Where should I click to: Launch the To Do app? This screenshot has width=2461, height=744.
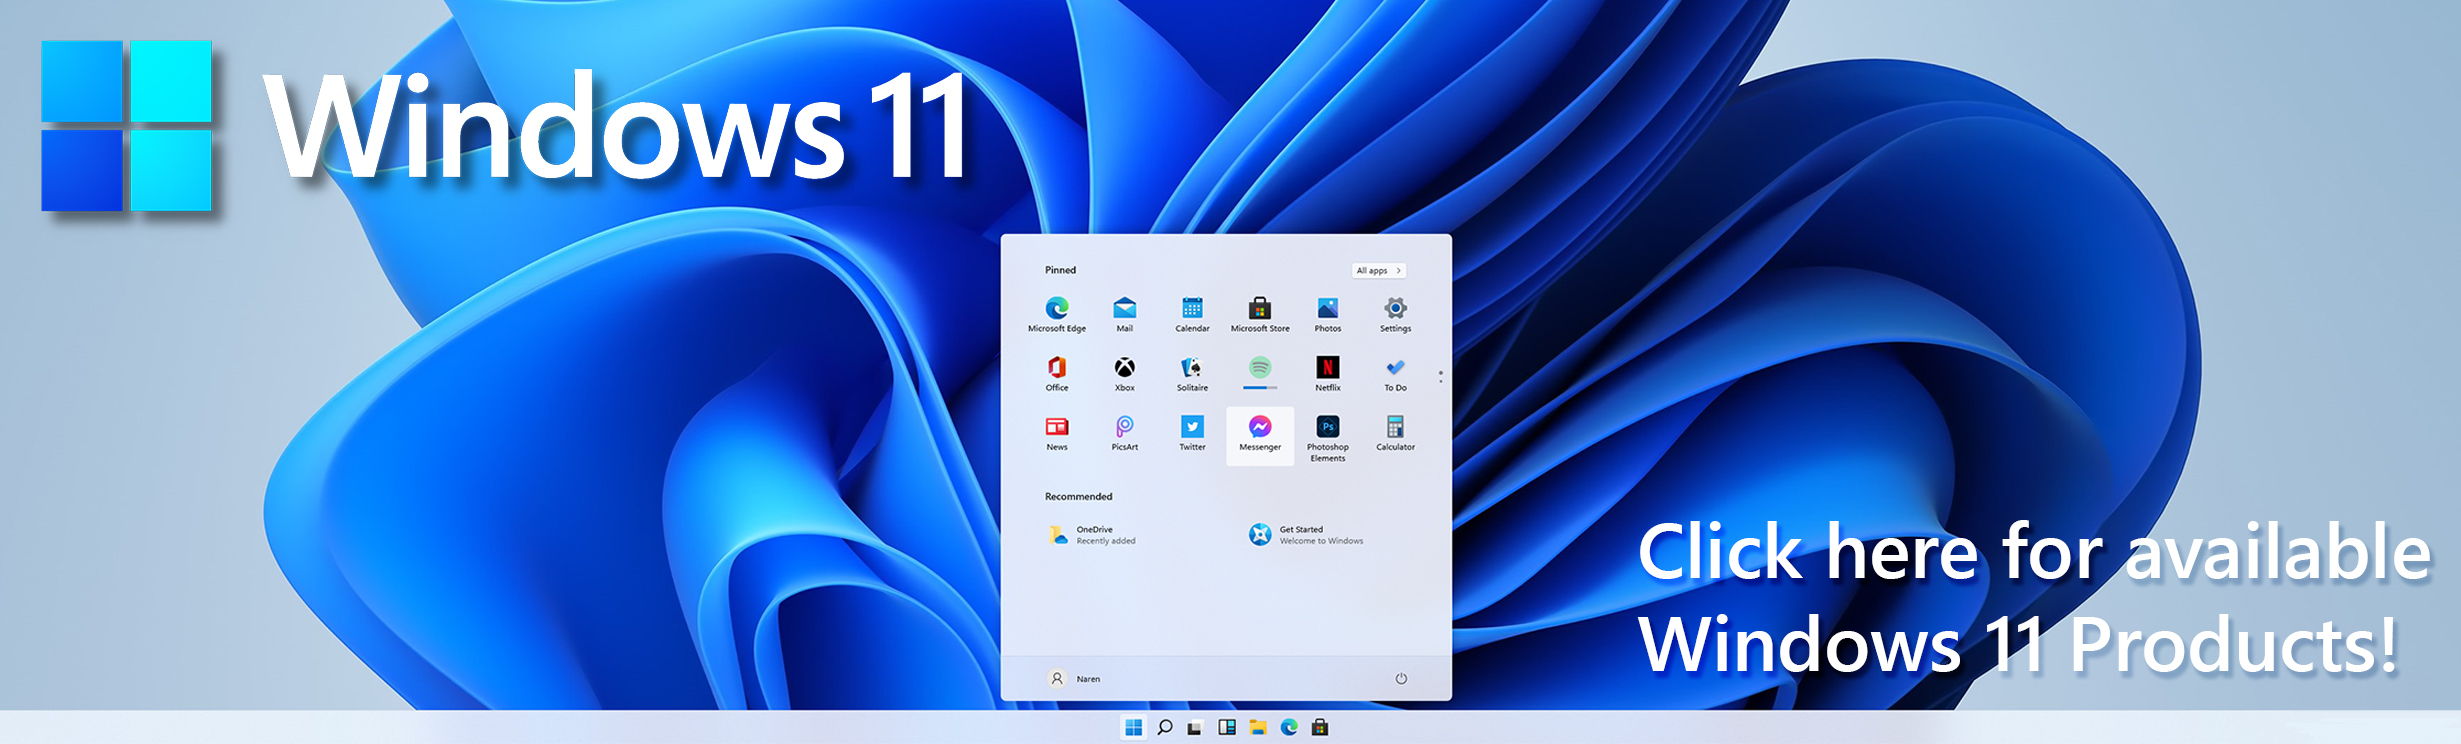click(1395, 373)
